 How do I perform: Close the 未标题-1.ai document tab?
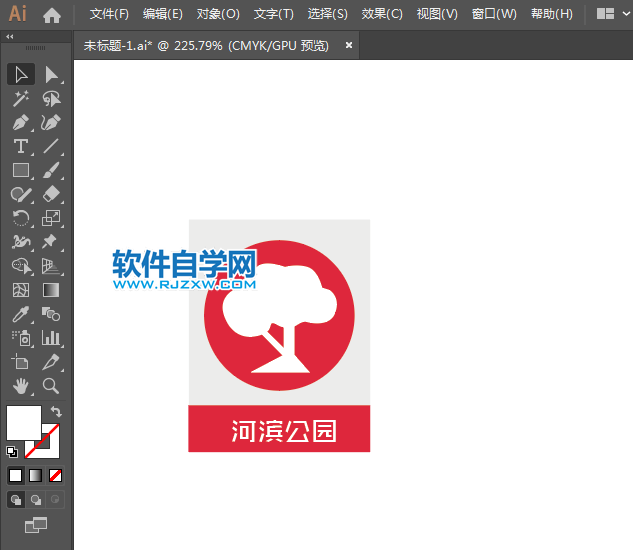349,45
